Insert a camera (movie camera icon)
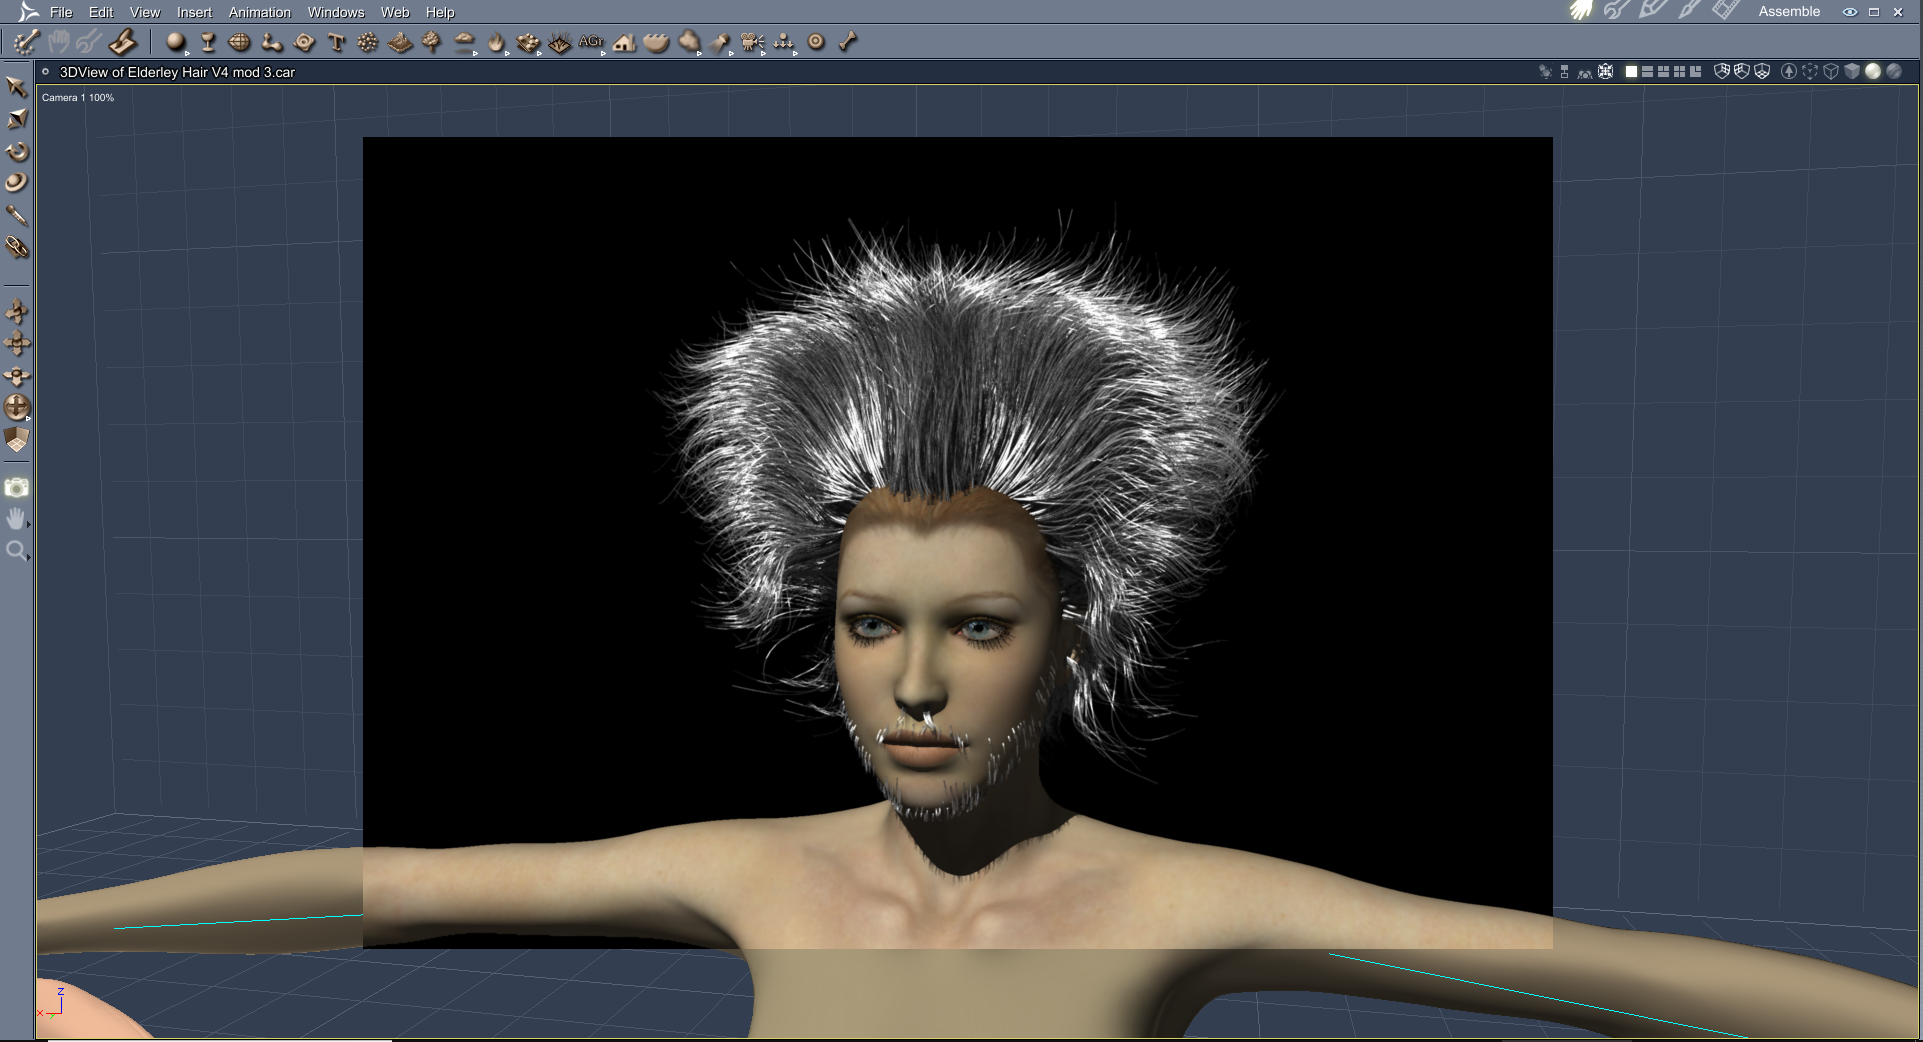The height and width of the screenshot is (1042, 1923). pyautogui.click(x=752, y=42)
